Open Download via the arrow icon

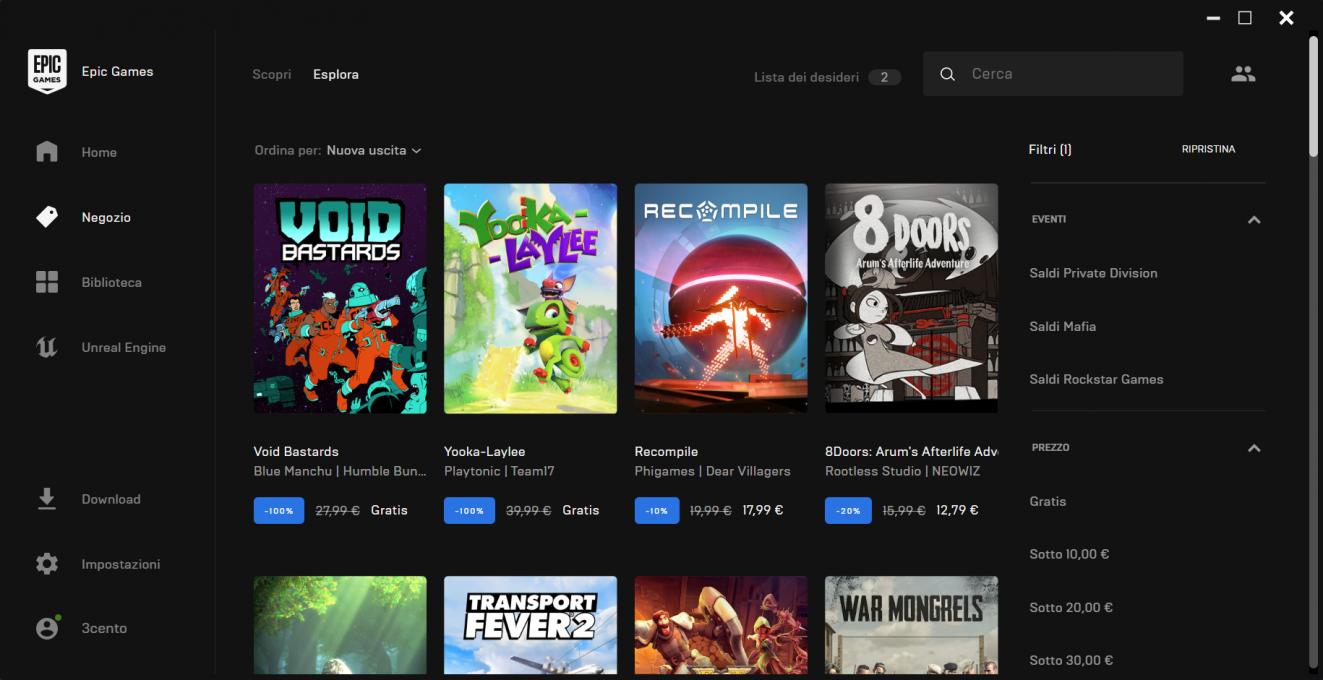[47, 499]
